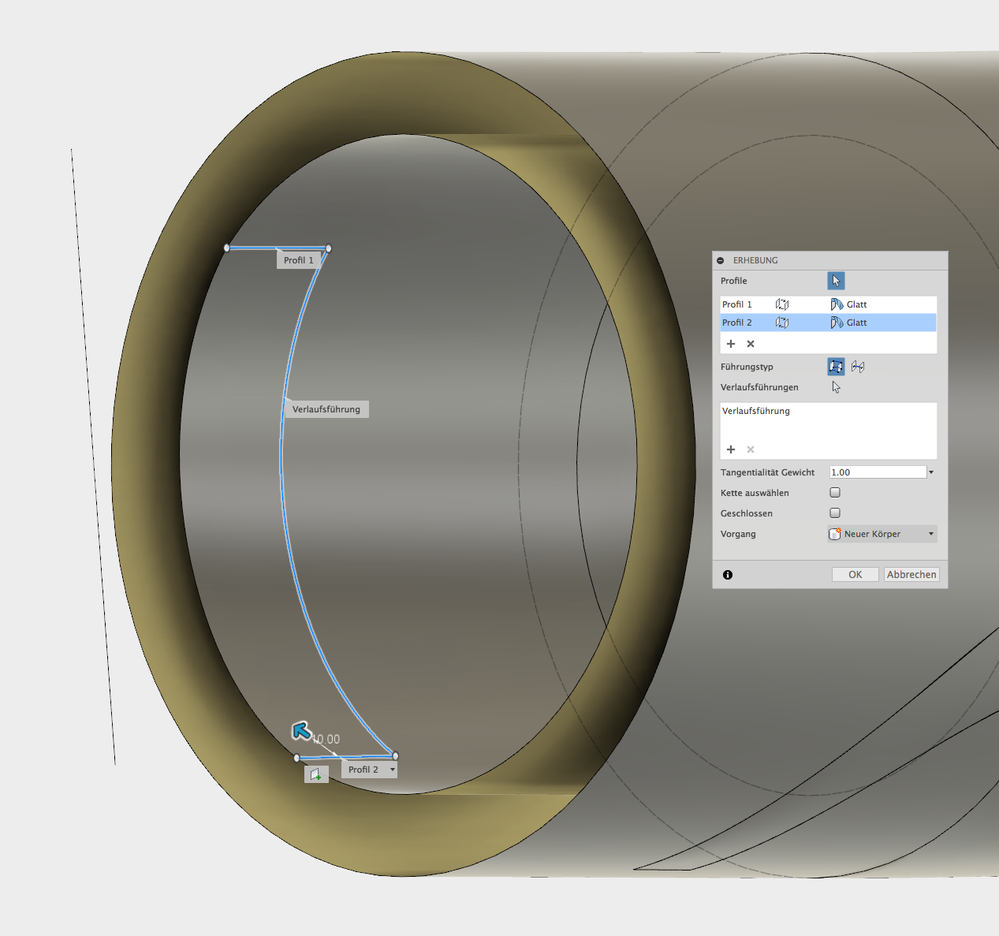Add a new rail with plus icon

click(x=731, y=449)
